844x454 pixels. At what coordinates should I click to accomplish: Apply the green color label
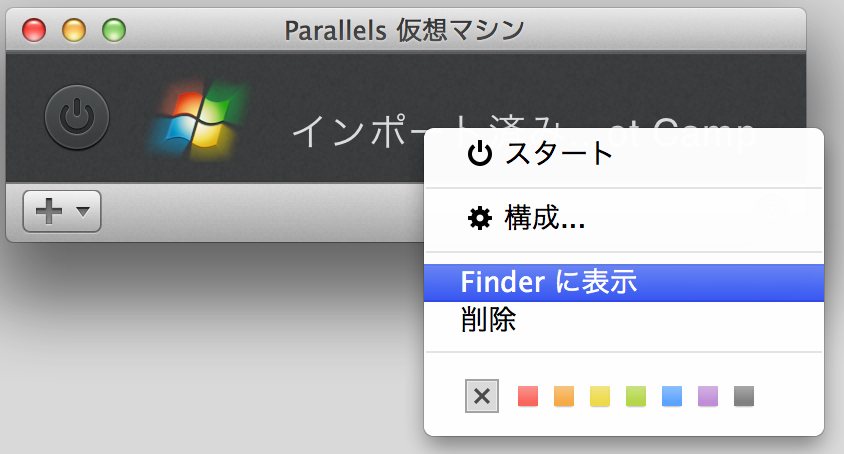[636, 396]
